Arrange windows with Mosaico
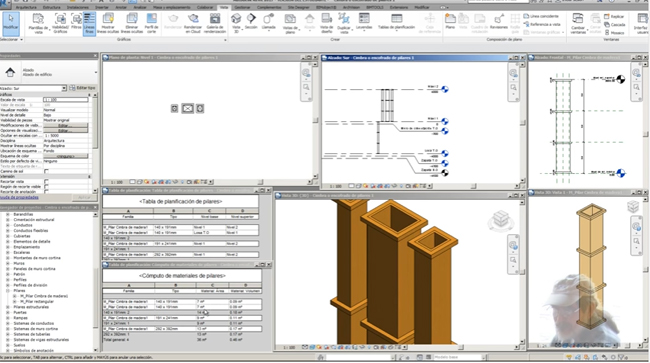 click(614, 32)
